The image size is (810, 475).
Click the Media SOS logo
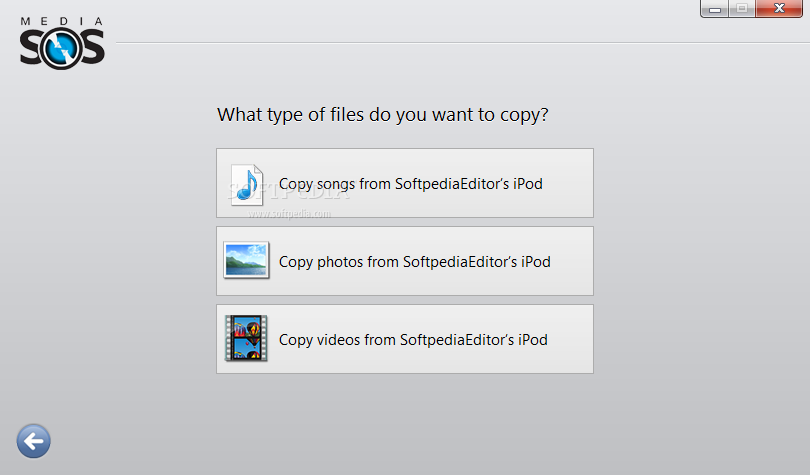[62, 43]
